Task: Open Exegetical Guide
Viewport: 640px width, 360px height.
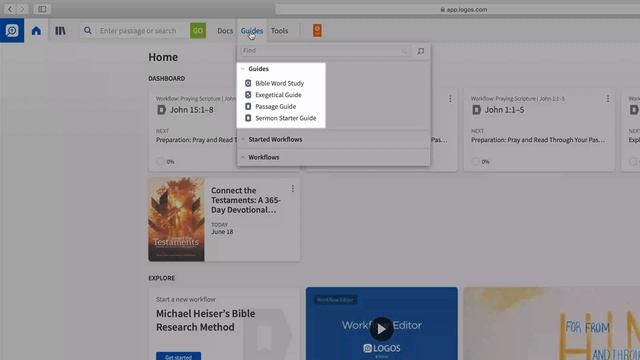Action: [x=278, y=95]
